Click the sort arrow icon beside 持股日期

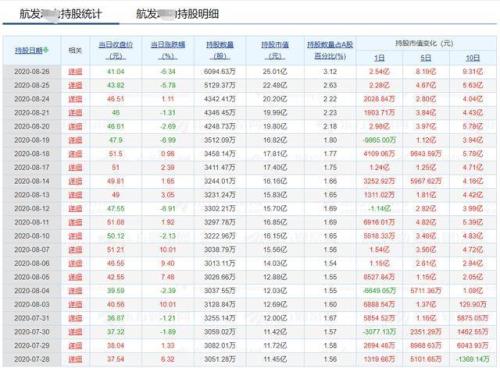coord(46,50)
